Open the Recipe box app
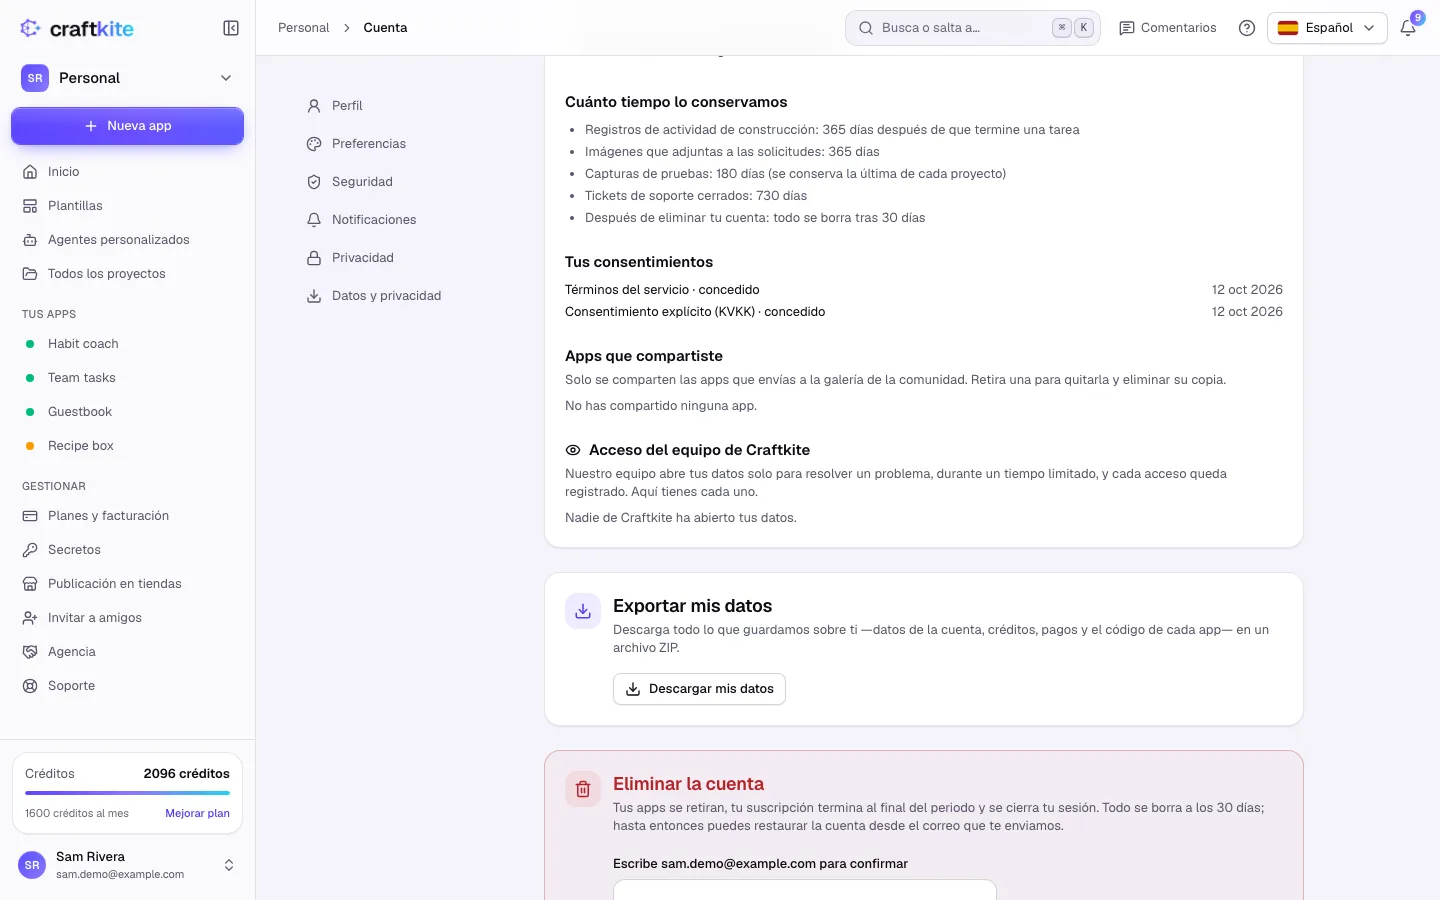The image size is (1440, 900). coord(127,446)
